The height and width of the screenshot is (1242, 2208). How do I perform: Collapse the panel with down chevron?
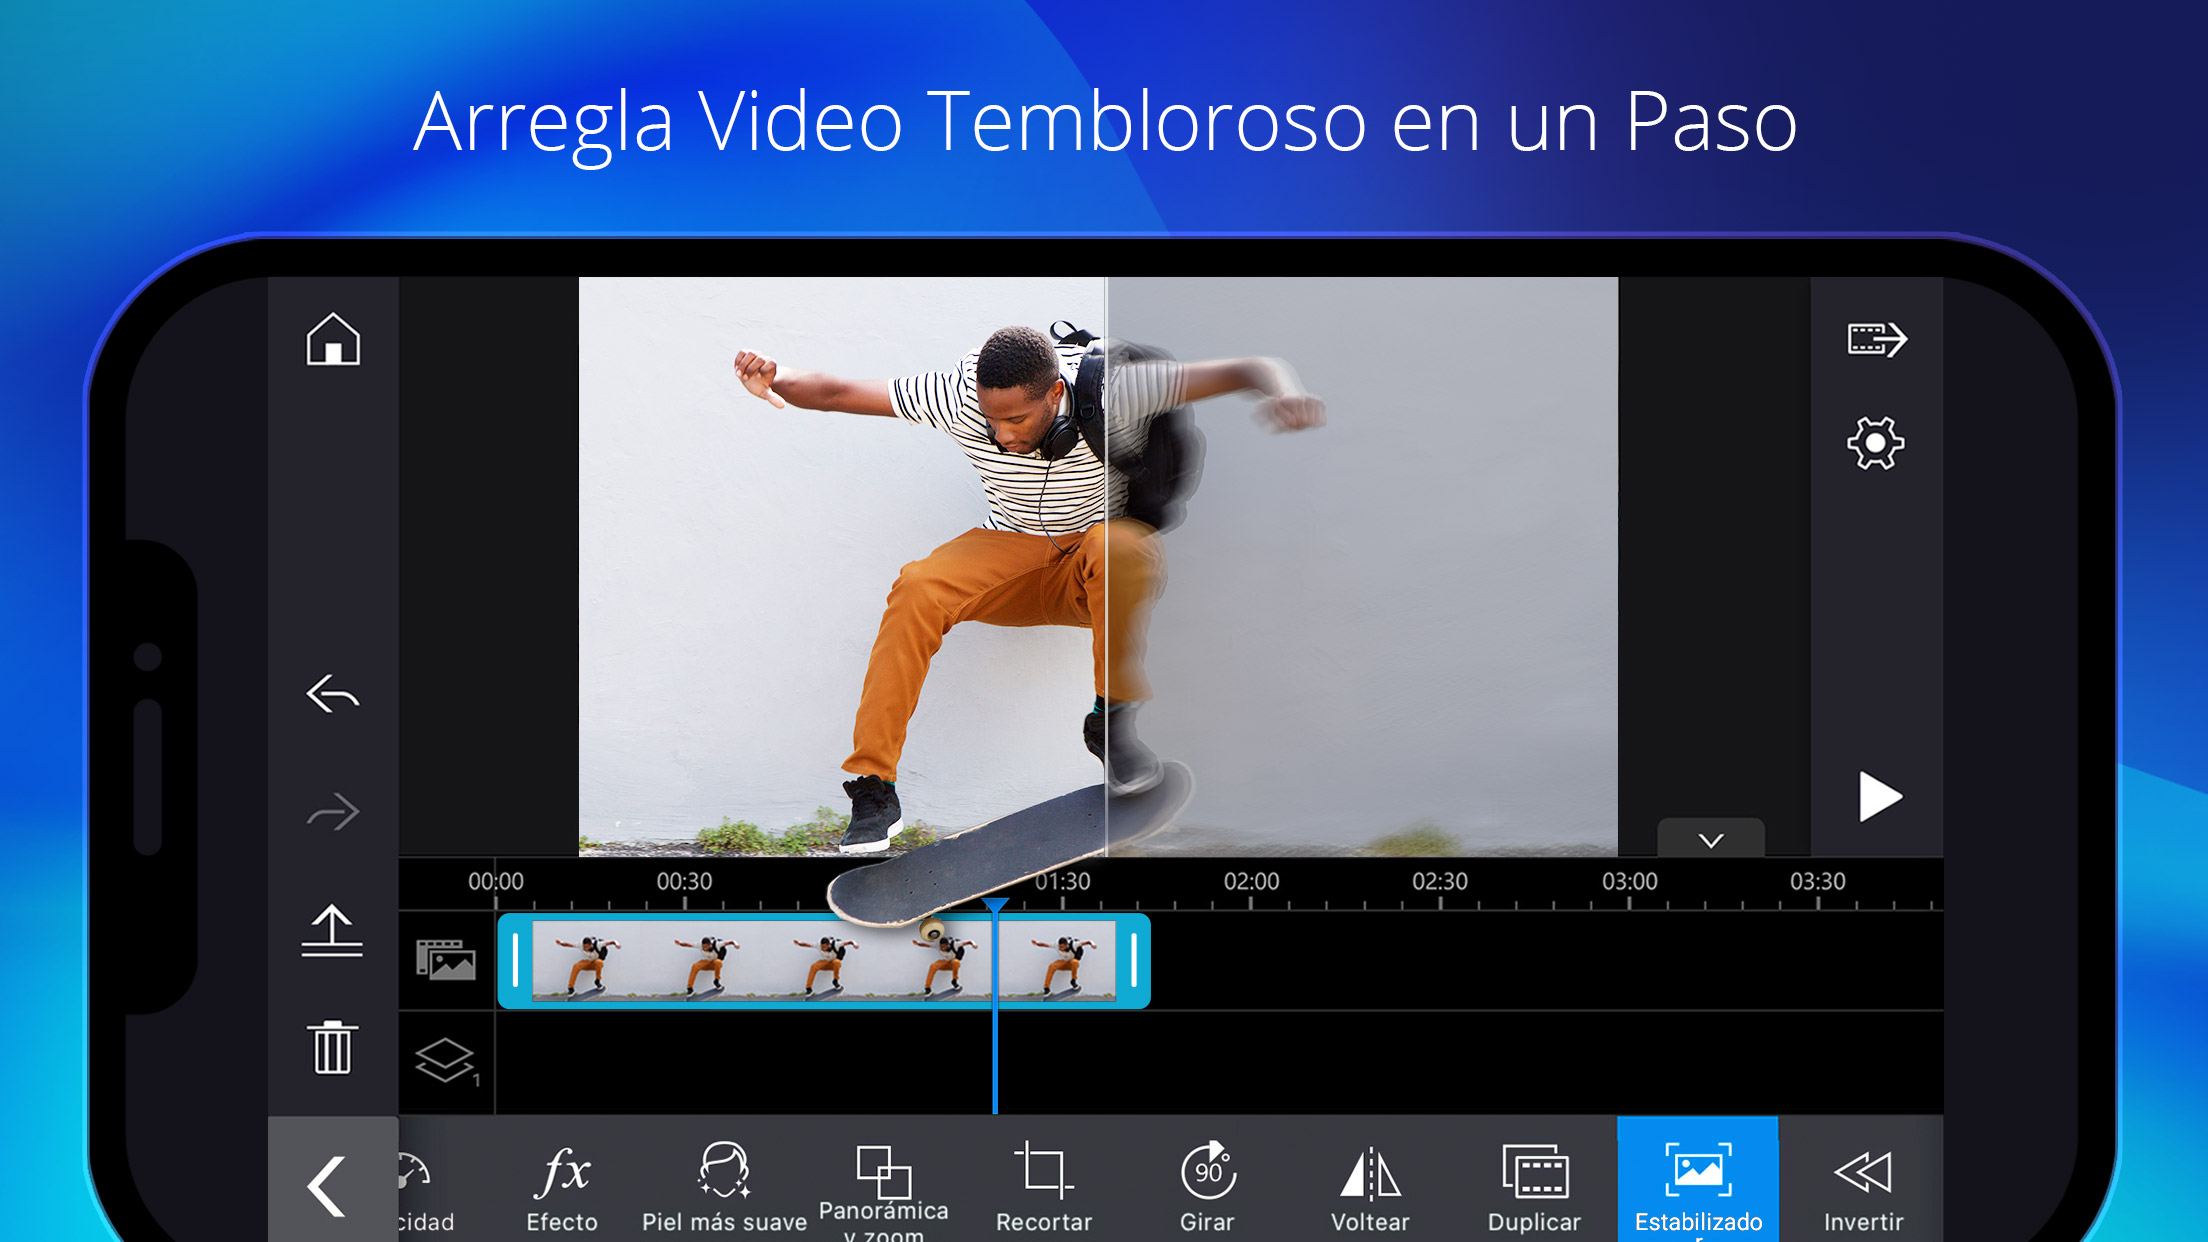pos(1711,840)
